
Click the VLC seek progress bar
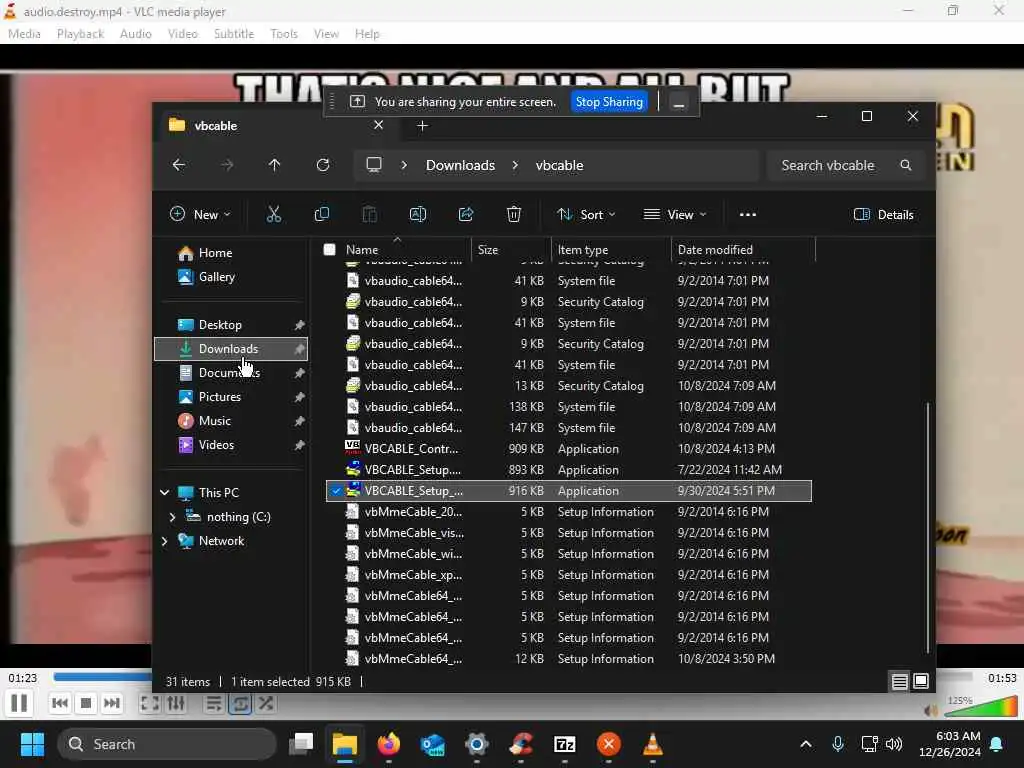[x=513, y=677]
